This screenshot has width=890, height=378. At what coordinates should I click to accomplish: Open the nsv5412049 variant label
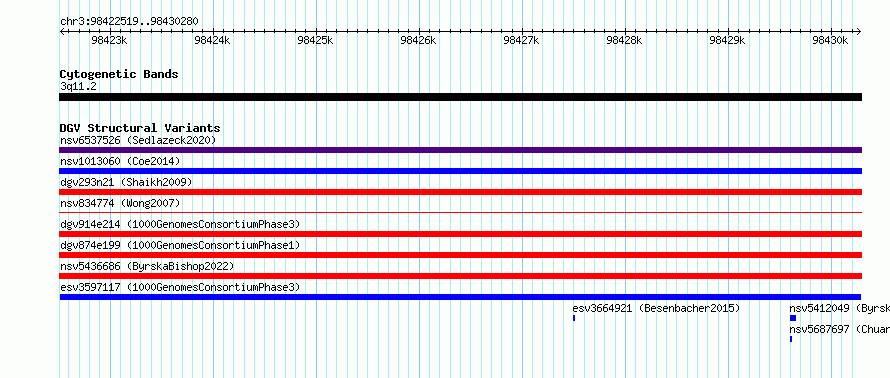coord(839,308)
